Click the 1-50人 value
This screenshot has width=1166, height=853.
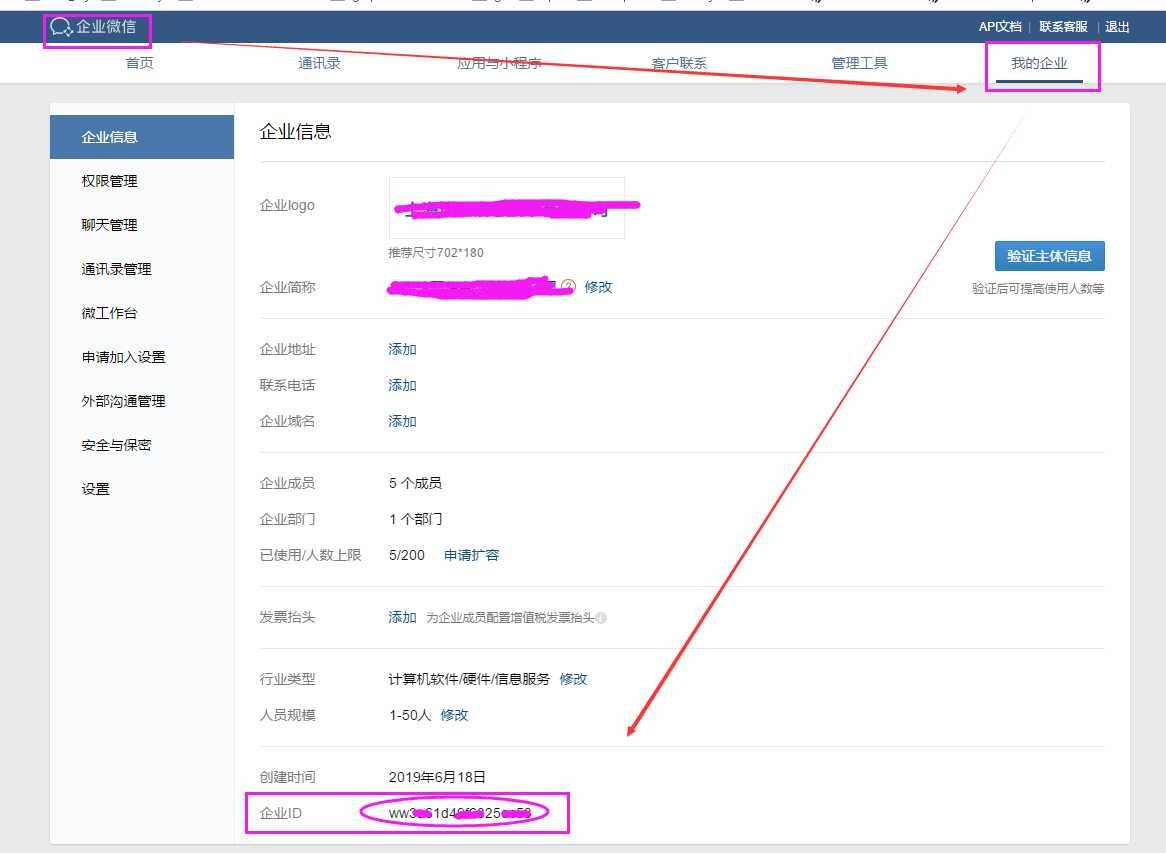[410, 715]
